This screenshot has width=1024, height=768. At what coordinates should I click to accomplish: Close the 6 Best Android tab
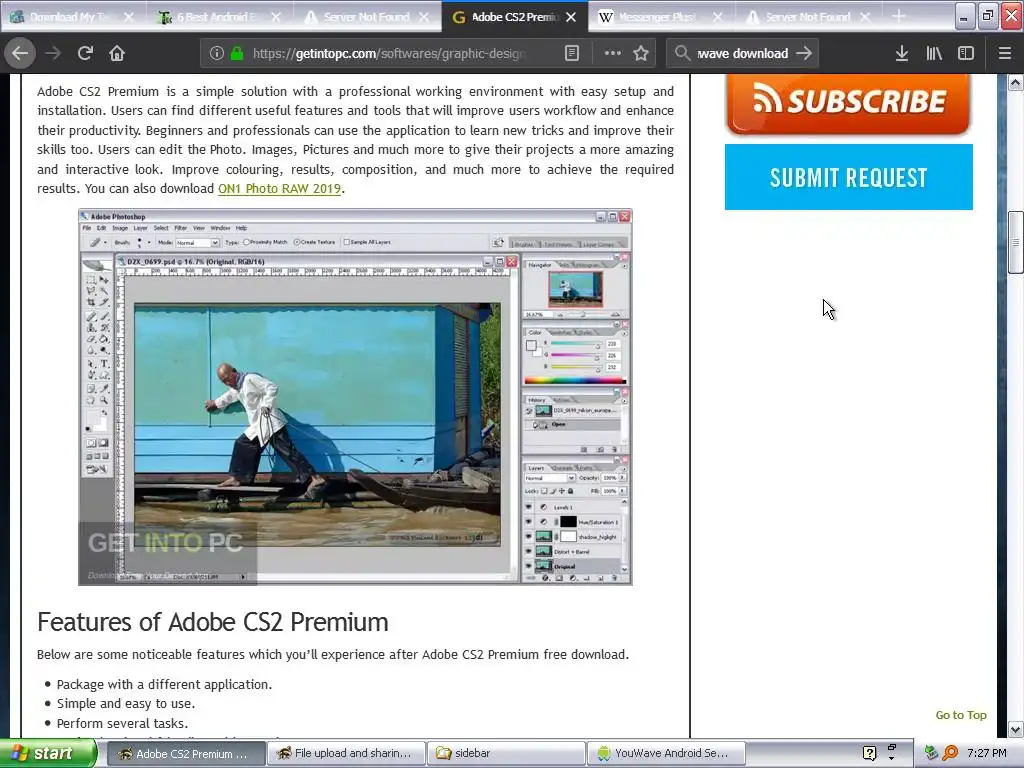point(276,17)
